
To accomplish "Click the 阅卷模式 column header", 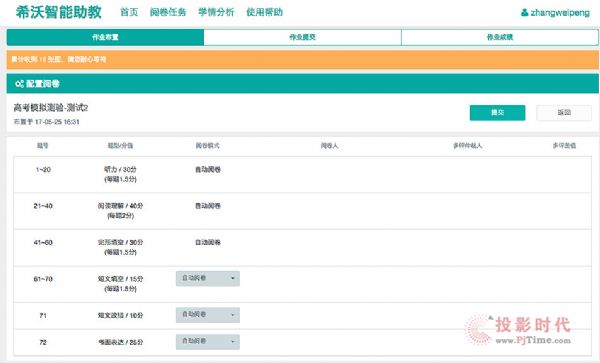I will (208, 146).
